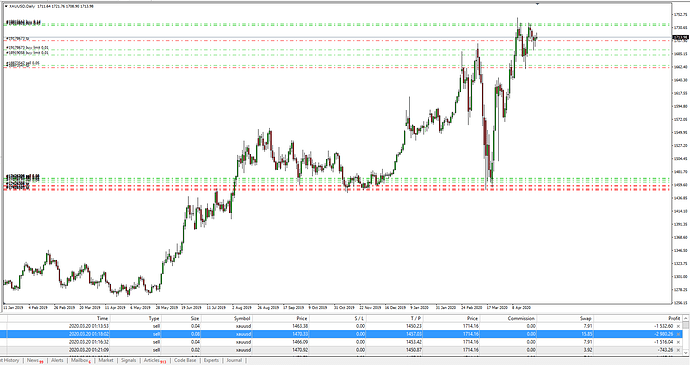This screenshot has width=690, height=365.
Task: Switch to the Code Base tab
Action: click(185, 361)
